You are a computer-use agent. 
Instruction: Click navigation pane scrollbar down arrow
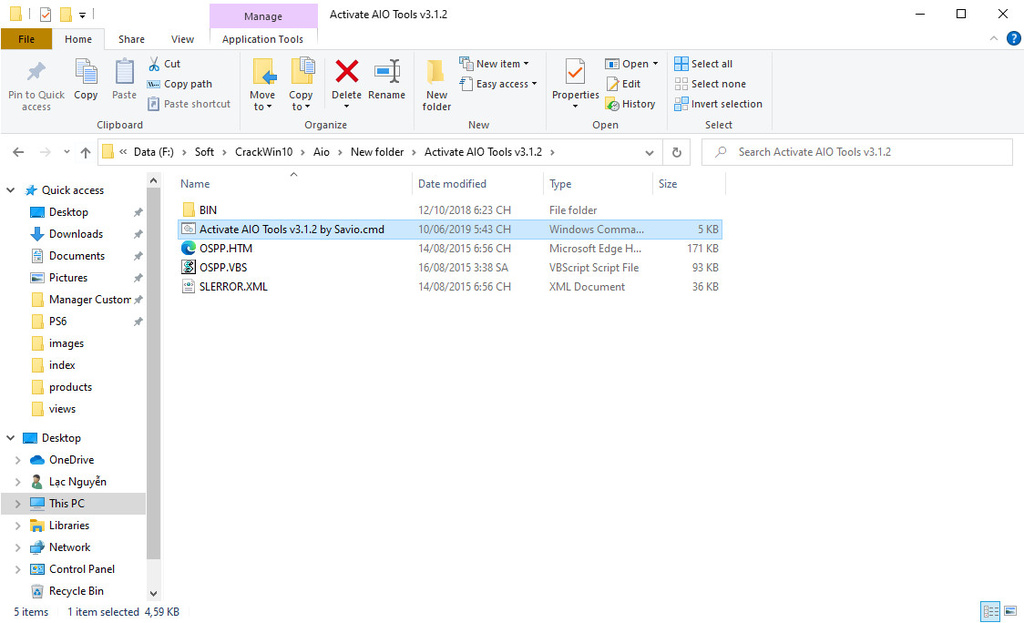click(153, 594)
